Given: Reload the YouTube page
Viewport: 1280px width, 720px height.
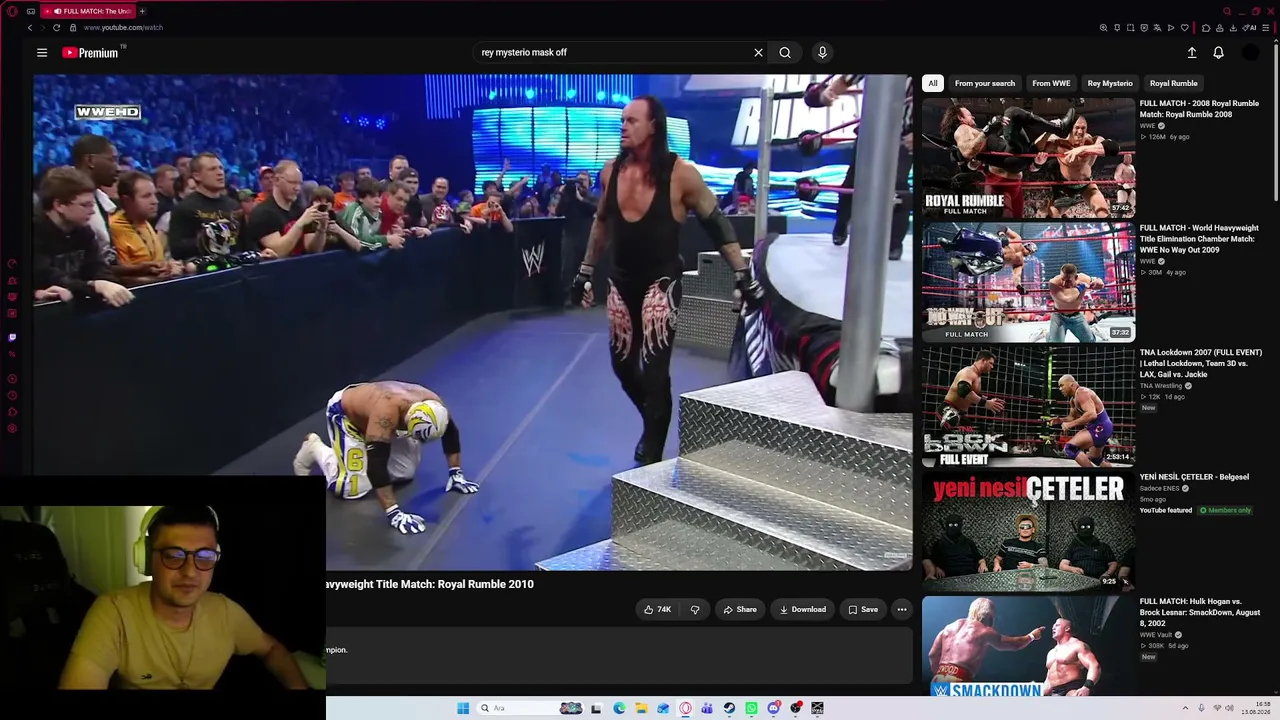Looking at the screenshot, I should coord(56,28).
